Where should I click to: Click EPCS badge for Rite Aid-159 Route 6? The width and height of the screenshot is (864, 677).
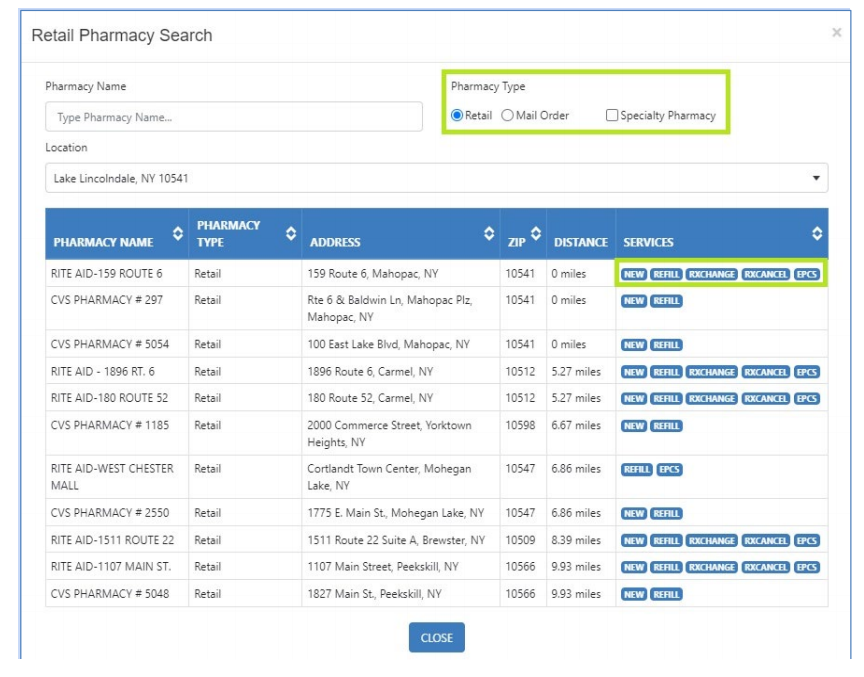(807, 274)
